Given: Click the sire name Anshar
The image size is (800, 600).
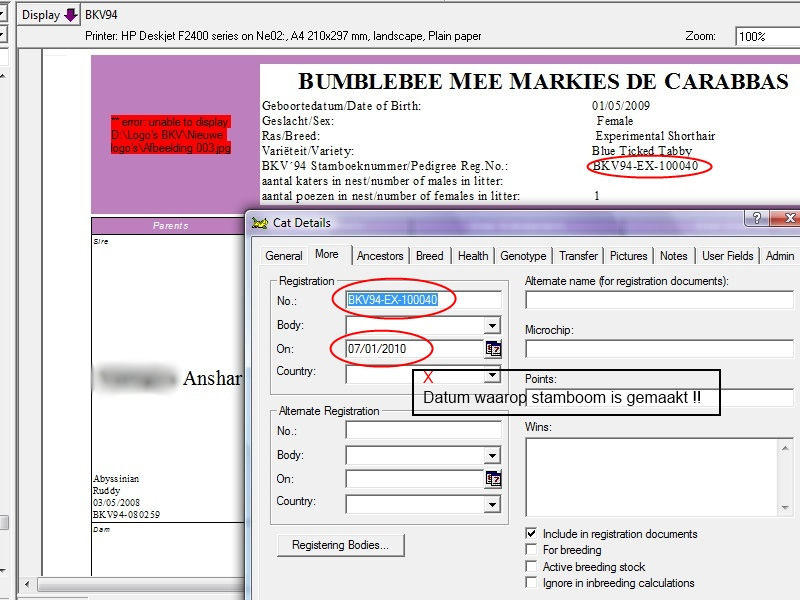Looking at the screenshot, I should coord(212,379).
